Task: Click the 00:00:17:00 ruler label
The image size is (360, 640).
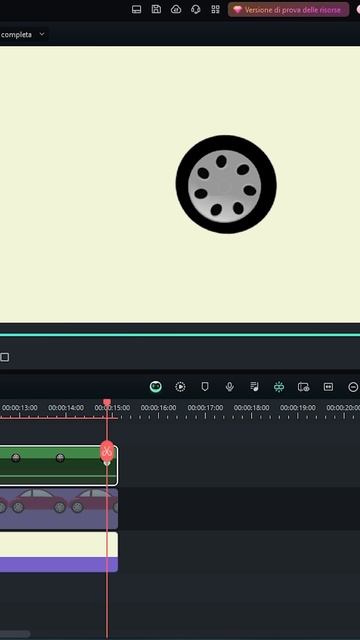Action: pos(205,408)
